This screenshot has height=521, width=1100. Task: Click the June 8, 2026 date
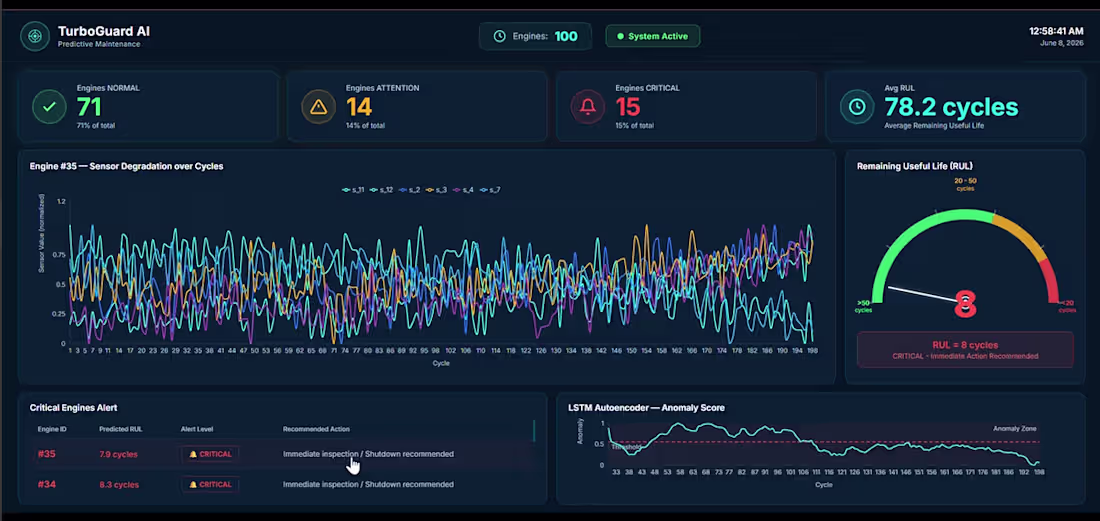pyautogui.click(x=1061, y=43)
